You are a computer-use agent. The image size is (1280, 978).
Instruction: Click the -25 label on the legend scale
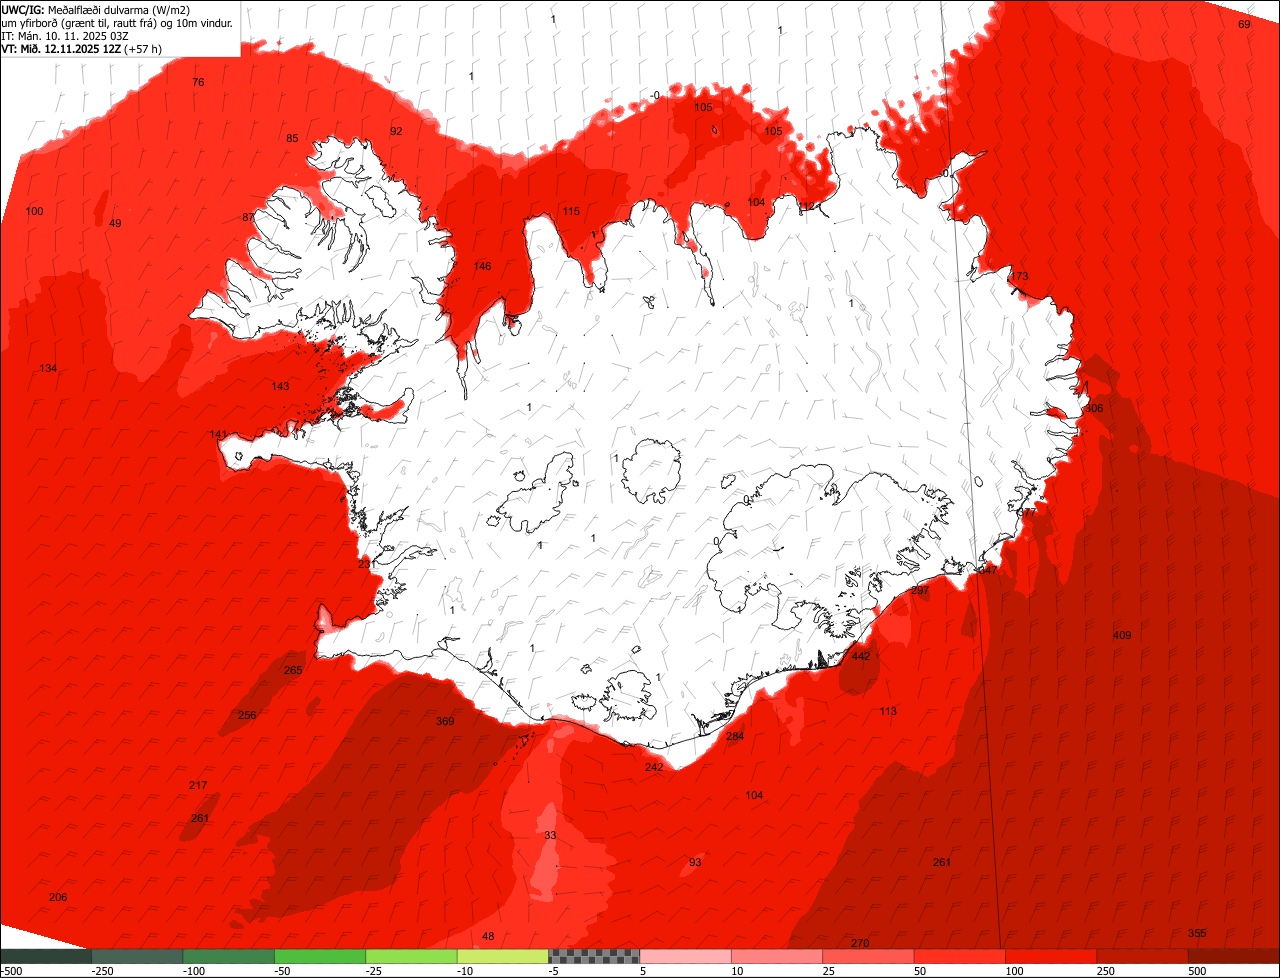click(x=375, y=971)
